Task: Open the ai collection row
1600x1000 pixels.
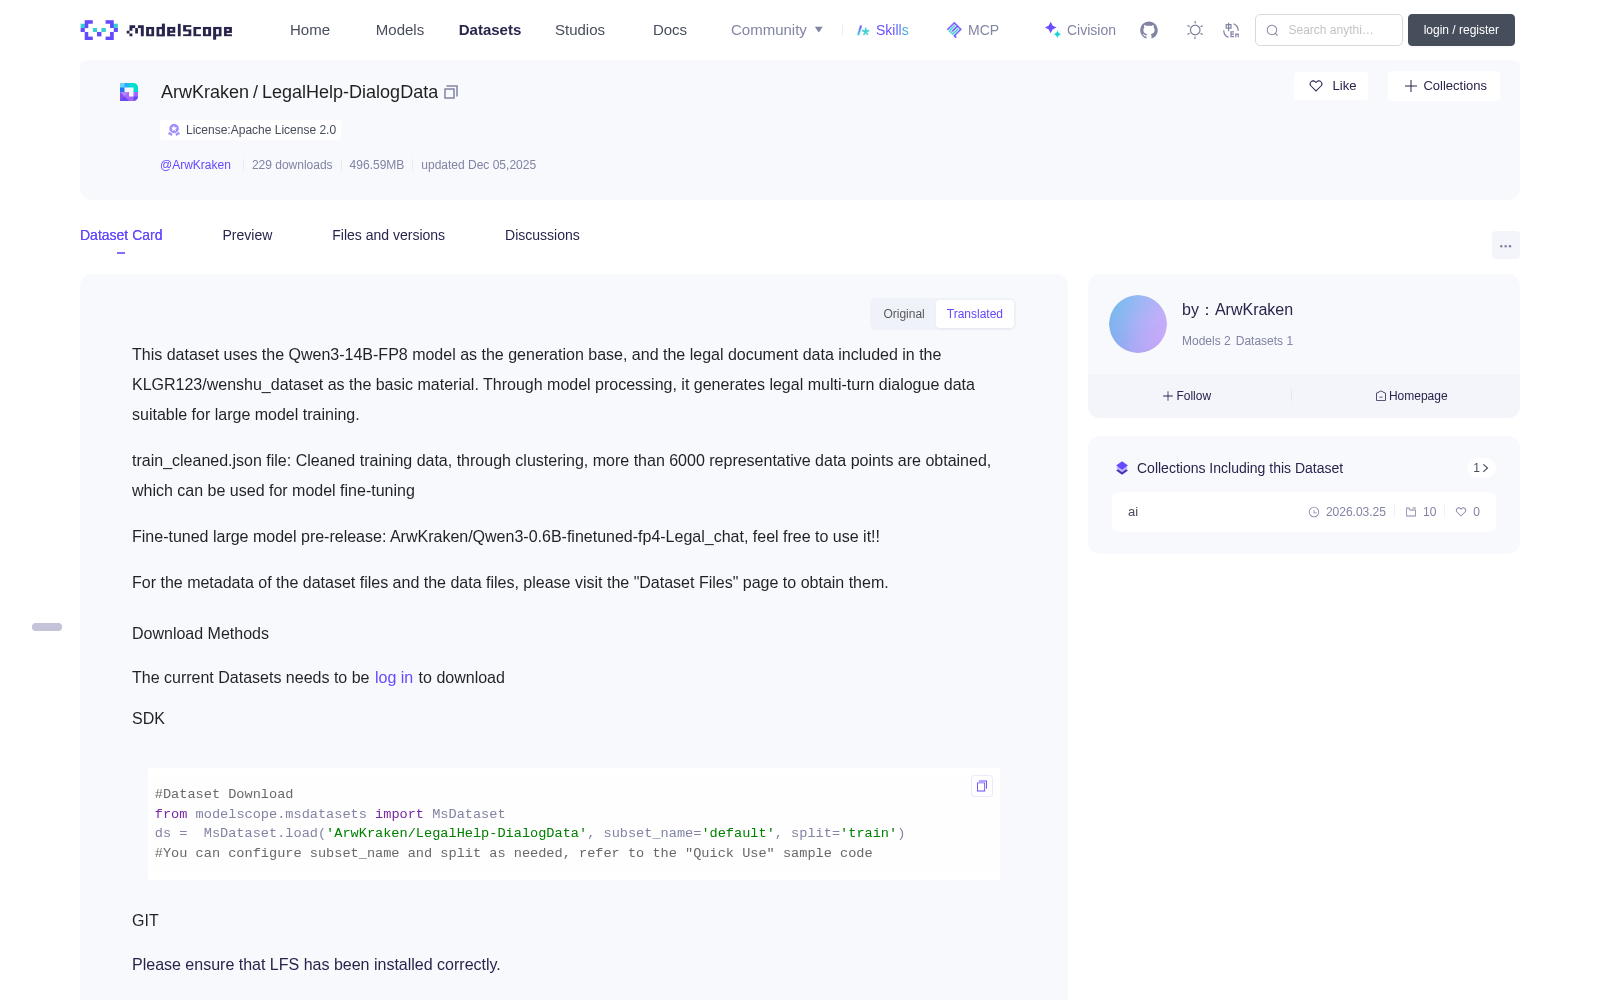Action: (1304, 512)
